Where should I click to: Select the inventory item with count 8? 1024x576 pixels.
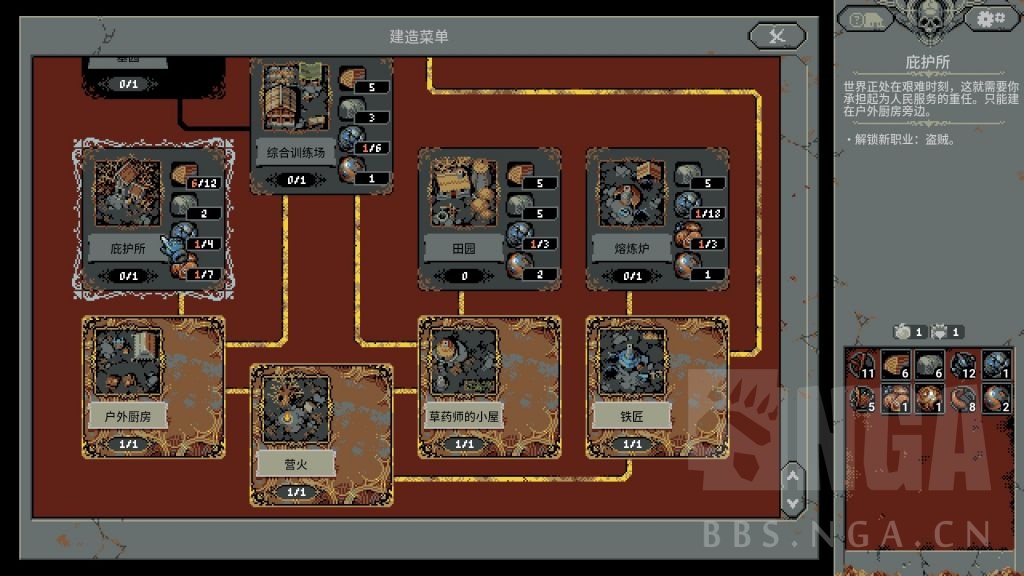tap(963, 398)
